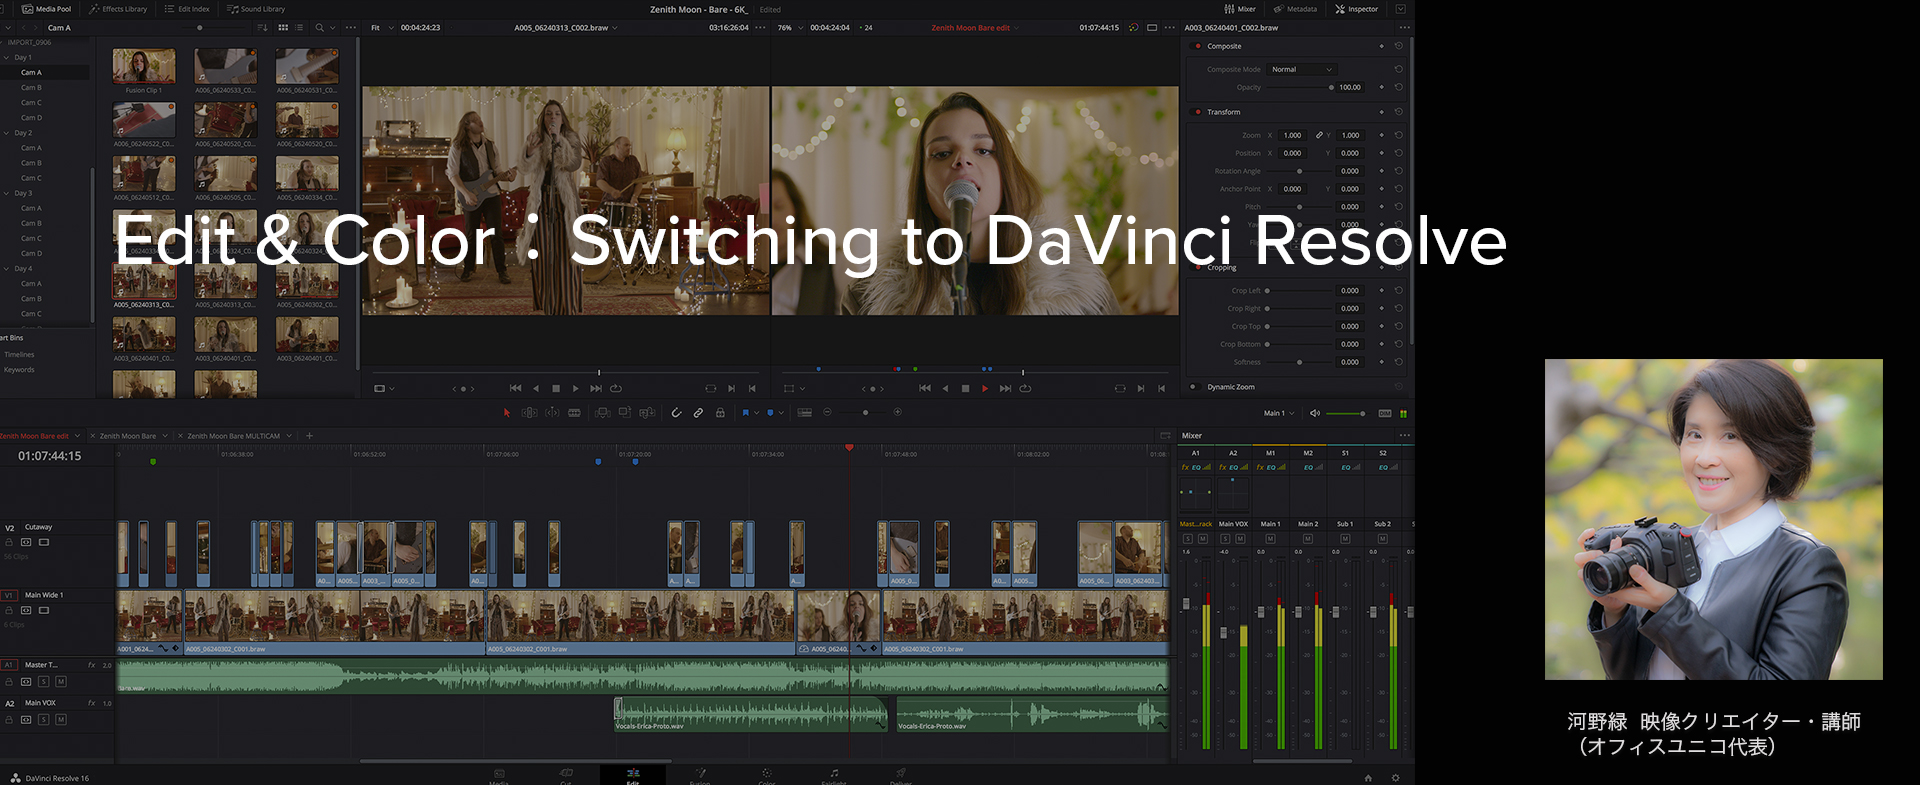Adjust the monitor volume green slider
Viewport: 1920px width, 785px height.
(1346, 413)
